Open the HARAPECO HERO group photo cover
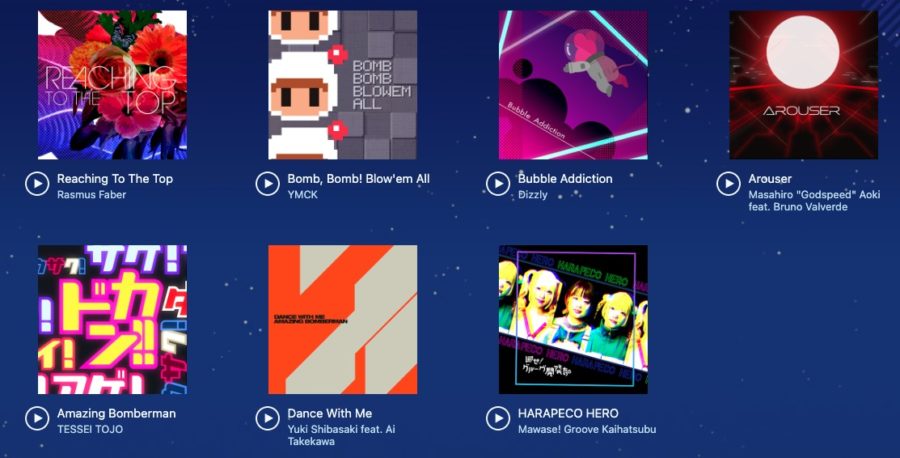This screenshot has width=900, height=458. pos(573,320)
